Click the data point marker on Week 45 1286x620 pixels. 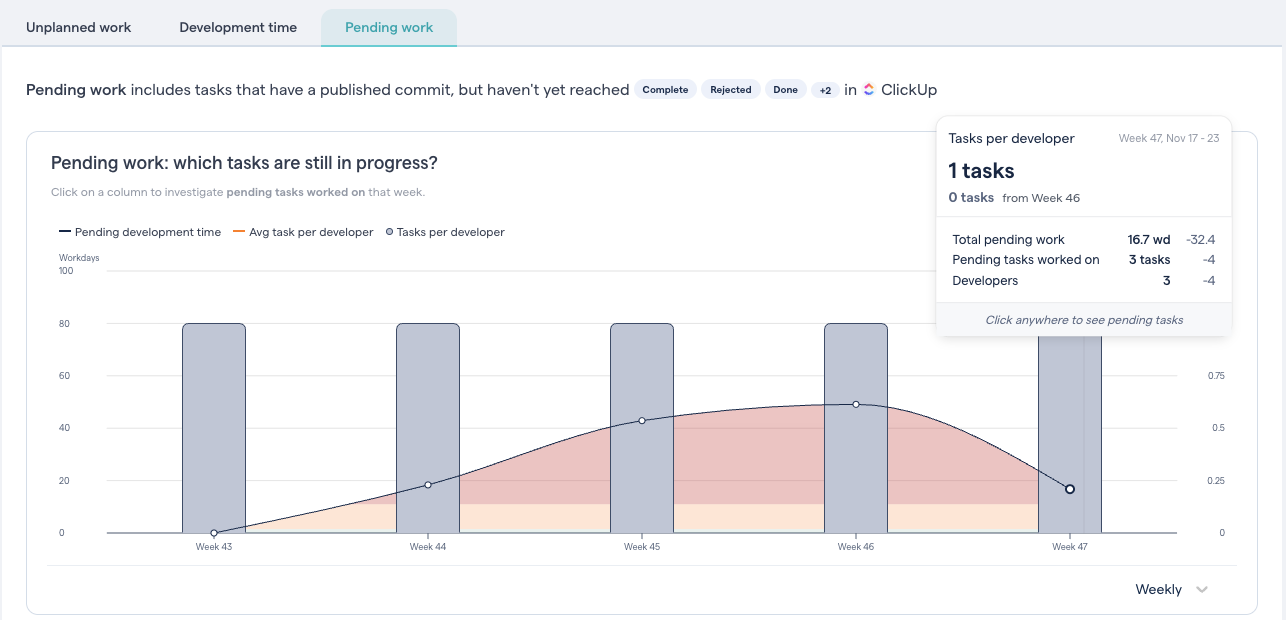point(642,421)
